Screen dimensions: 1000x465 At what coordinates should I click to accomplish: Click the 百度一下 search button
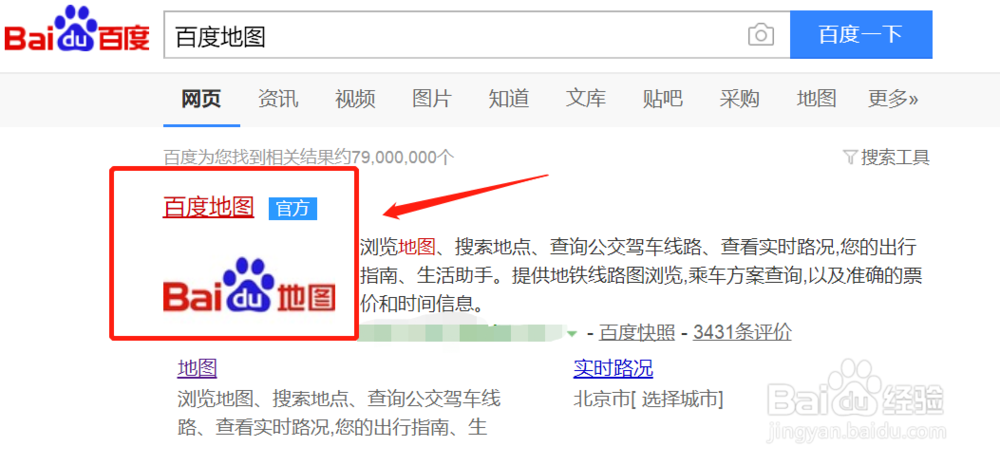click(x=861, y=34)
